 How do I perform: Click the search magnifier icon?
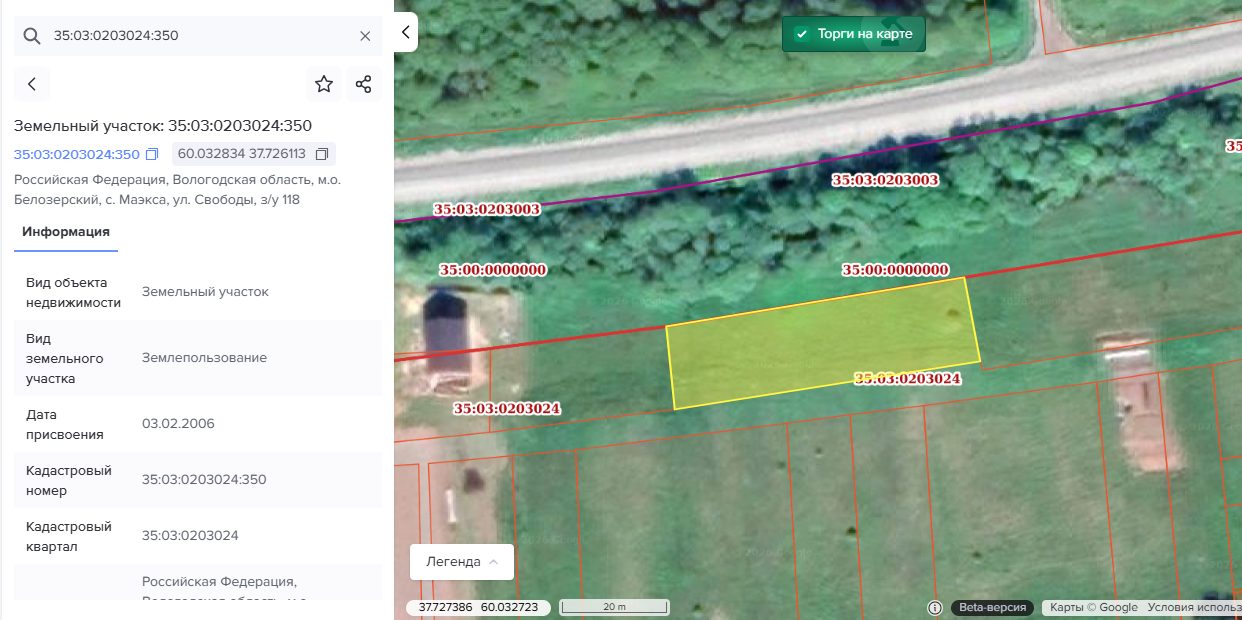pyautogui.click(x=32, y=36)
